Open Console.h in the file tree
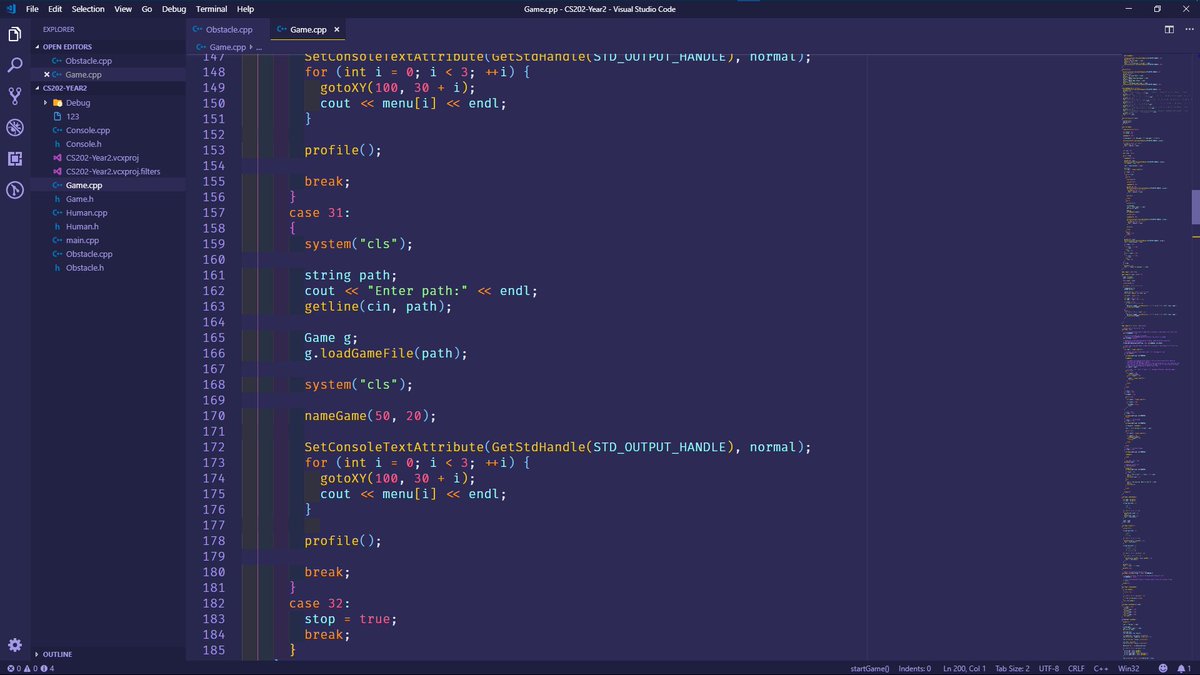 pos(84,144)
